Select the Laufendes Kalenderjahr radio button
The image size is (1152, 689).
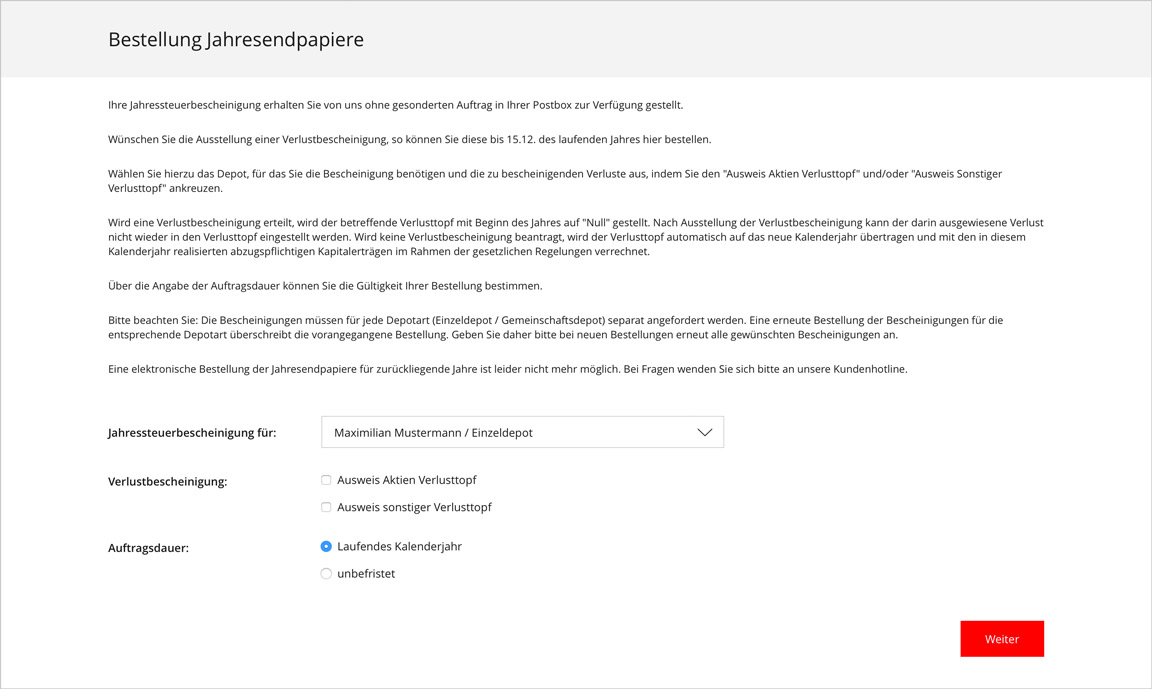[x=326, y=546]
